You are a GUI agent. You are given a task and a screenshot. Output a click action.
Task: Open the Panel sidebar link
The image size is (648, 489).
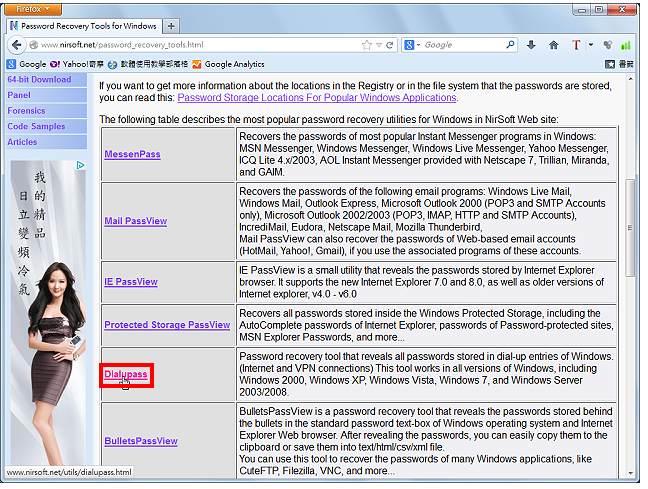click(x=19, y=95)
